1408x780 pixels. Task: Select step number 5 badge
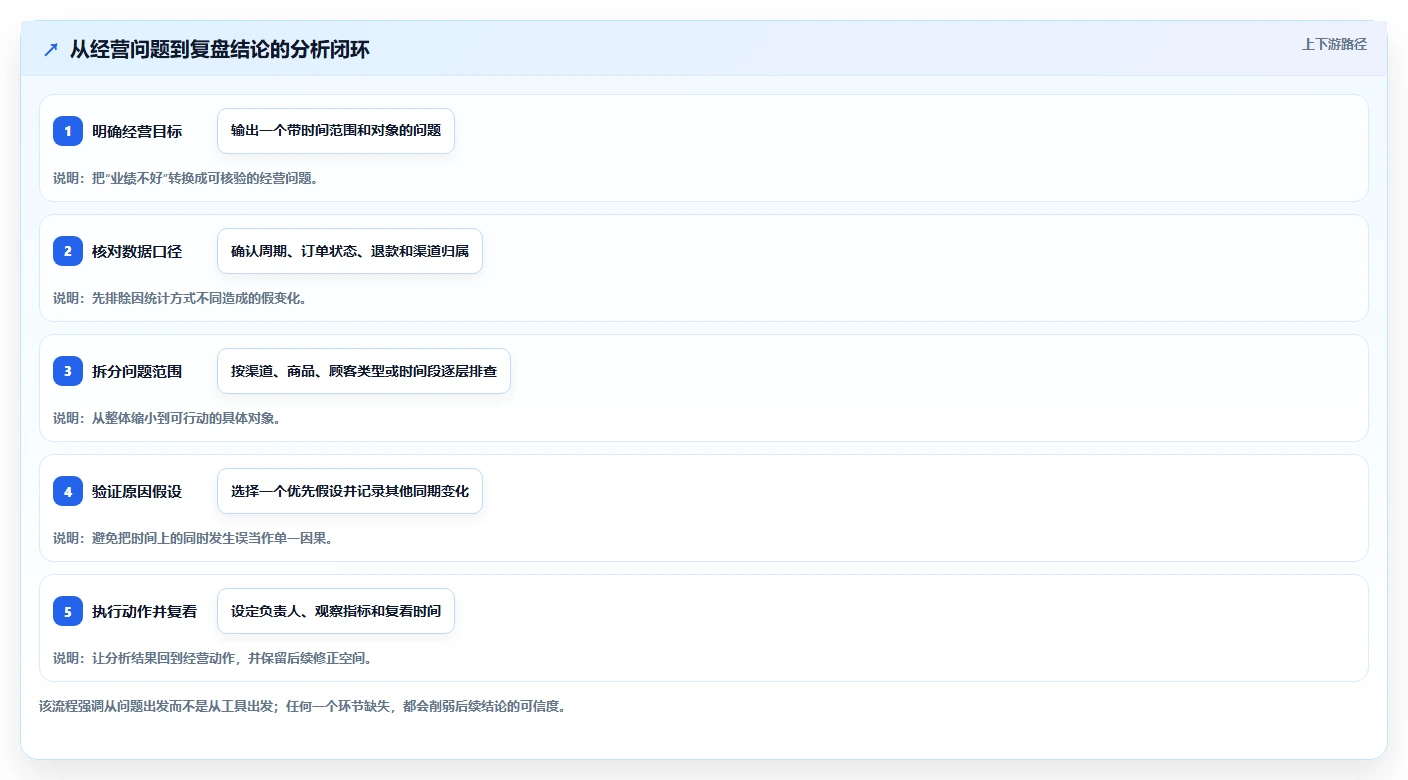(68, 611)
